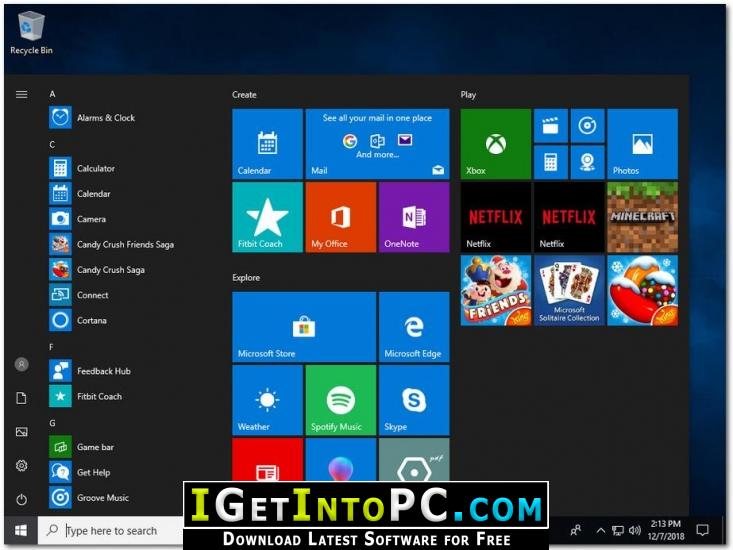Click the Create group header
The height and width of the screenshot is (550, 733).
[x=244, y=95]
